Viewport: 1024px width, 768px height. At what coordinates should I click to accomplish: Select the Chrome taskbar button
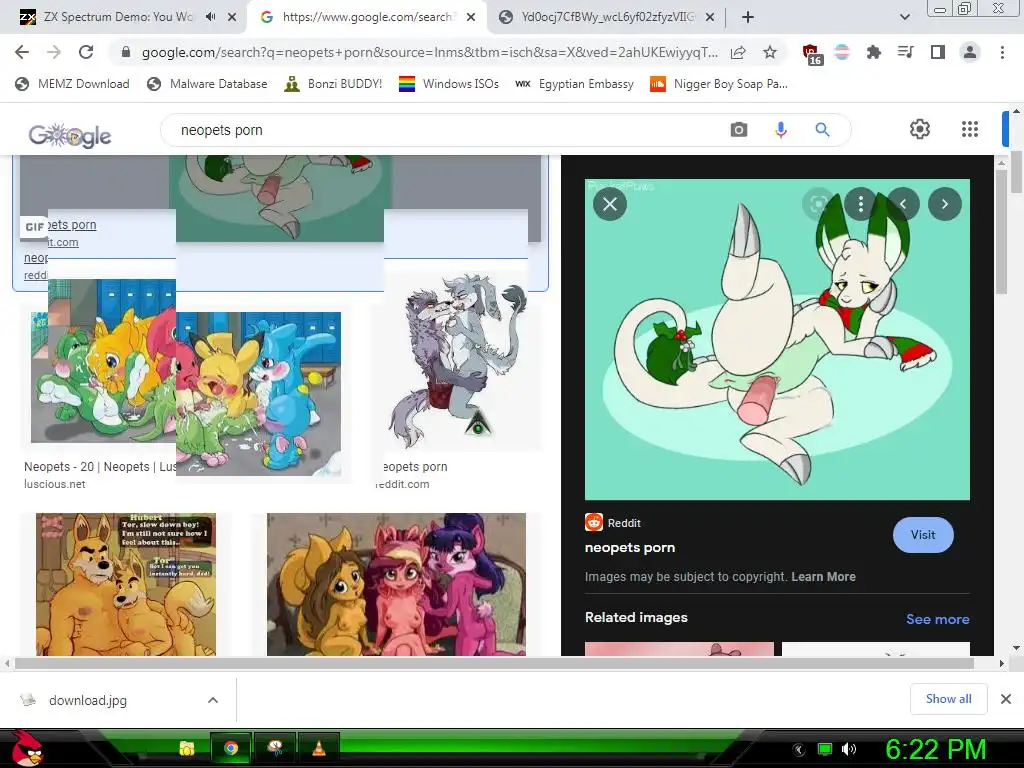click(x=231, y=748)
